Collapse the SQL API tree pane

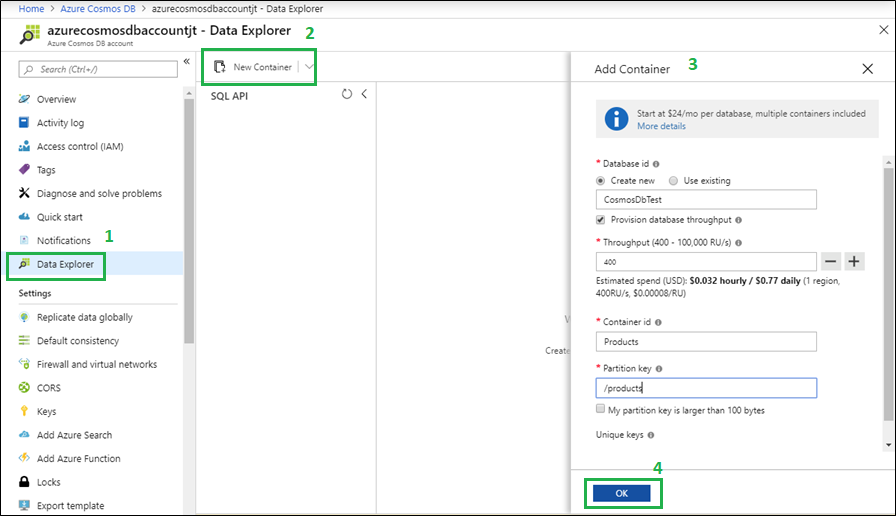[364, 94]
